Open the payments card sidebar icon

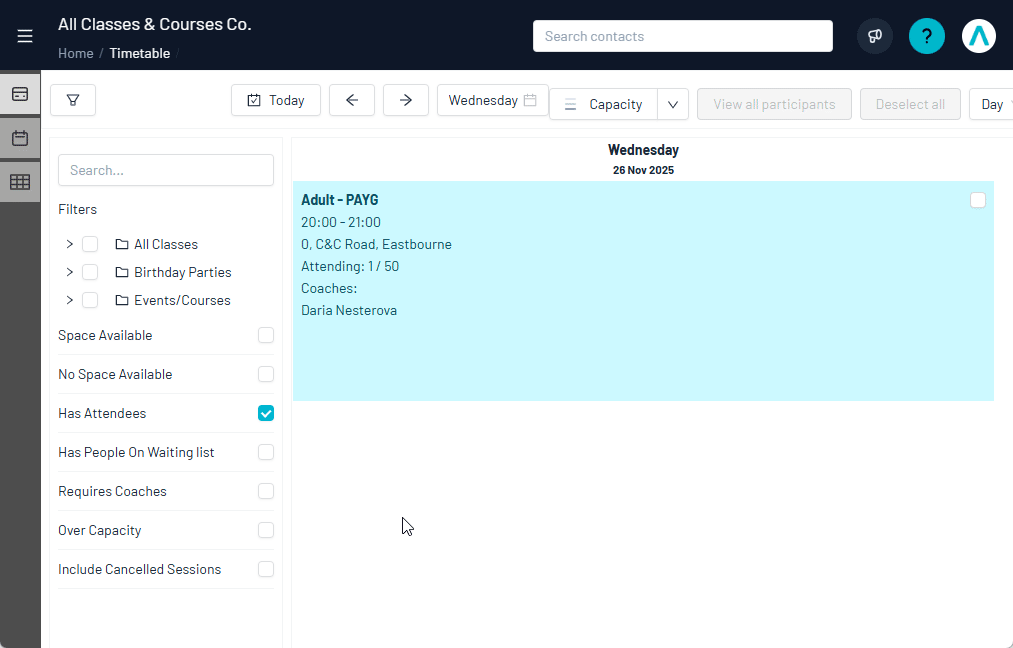click(20, 94)
